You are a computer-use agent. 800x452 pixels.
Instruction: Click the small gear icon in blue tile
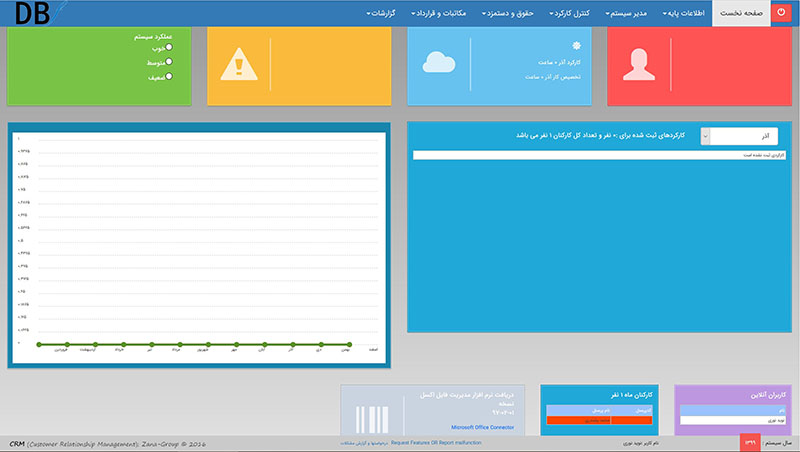click(x=575, y=47)
